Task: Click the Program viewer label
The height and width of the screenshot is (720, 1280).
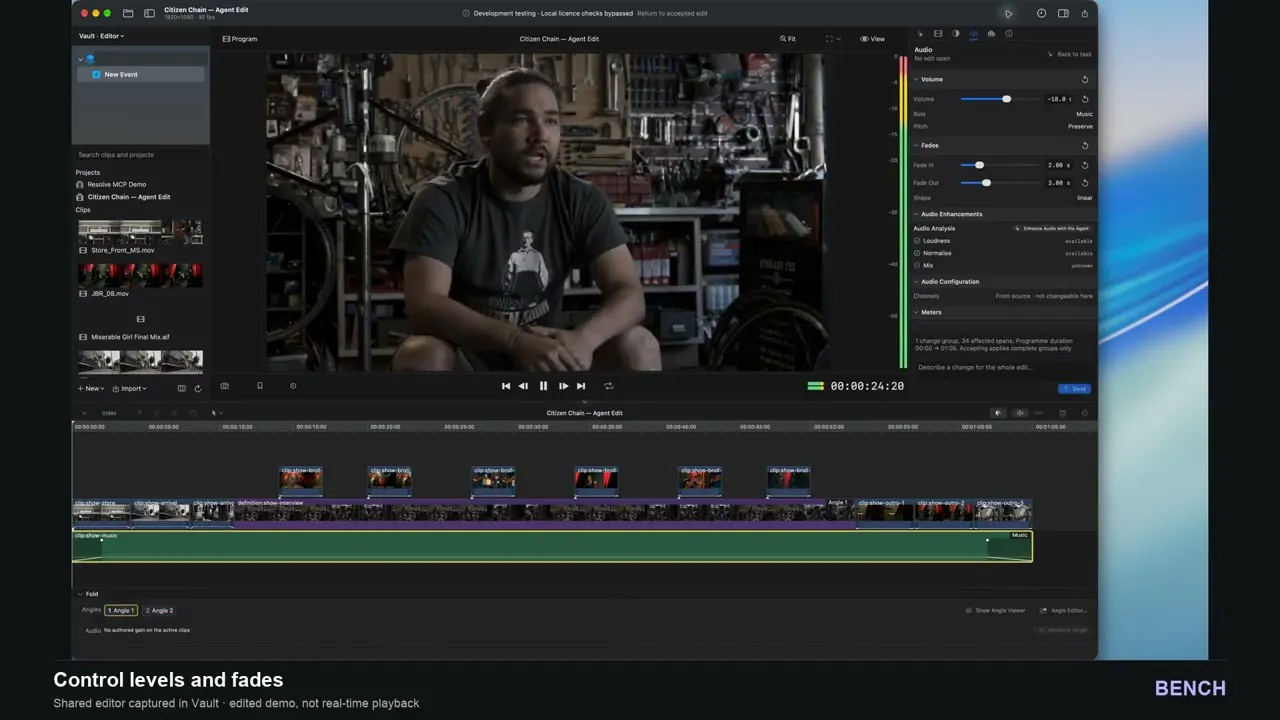Action: click(x=240, y=39)
